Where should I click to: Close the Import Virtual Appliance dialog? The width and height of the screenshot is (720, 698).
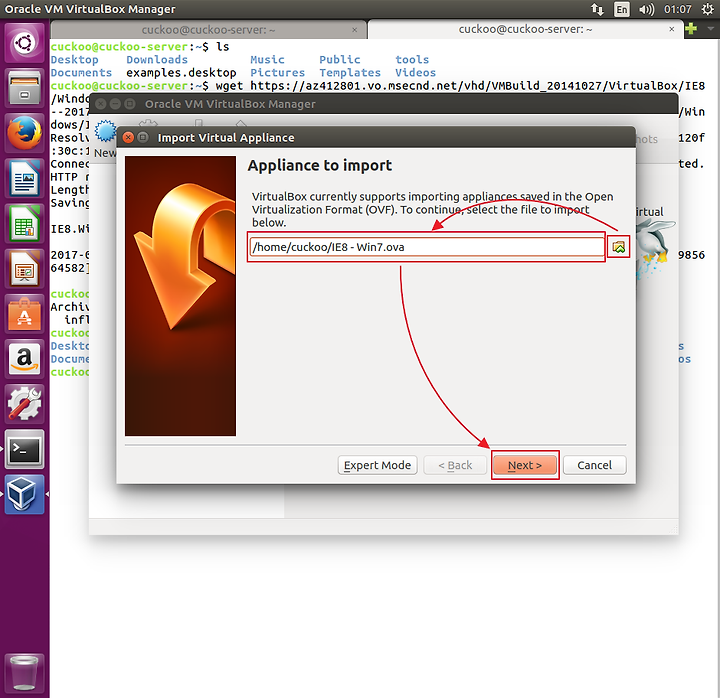[129, 137]
